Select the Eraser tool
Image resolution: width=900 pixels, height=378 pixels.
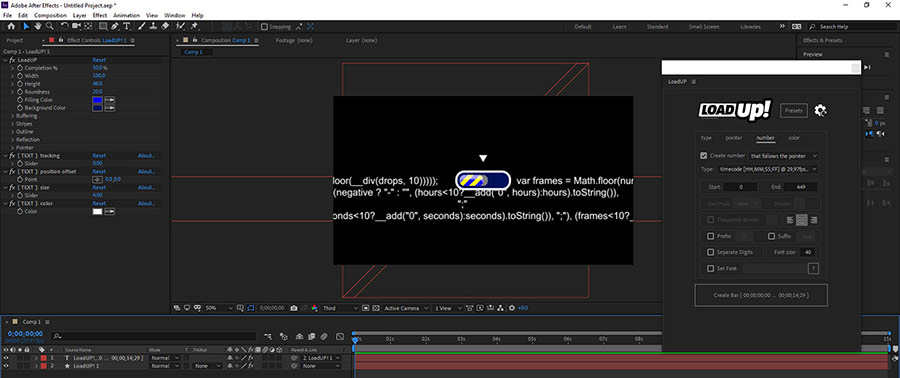[x=165, y=26]
